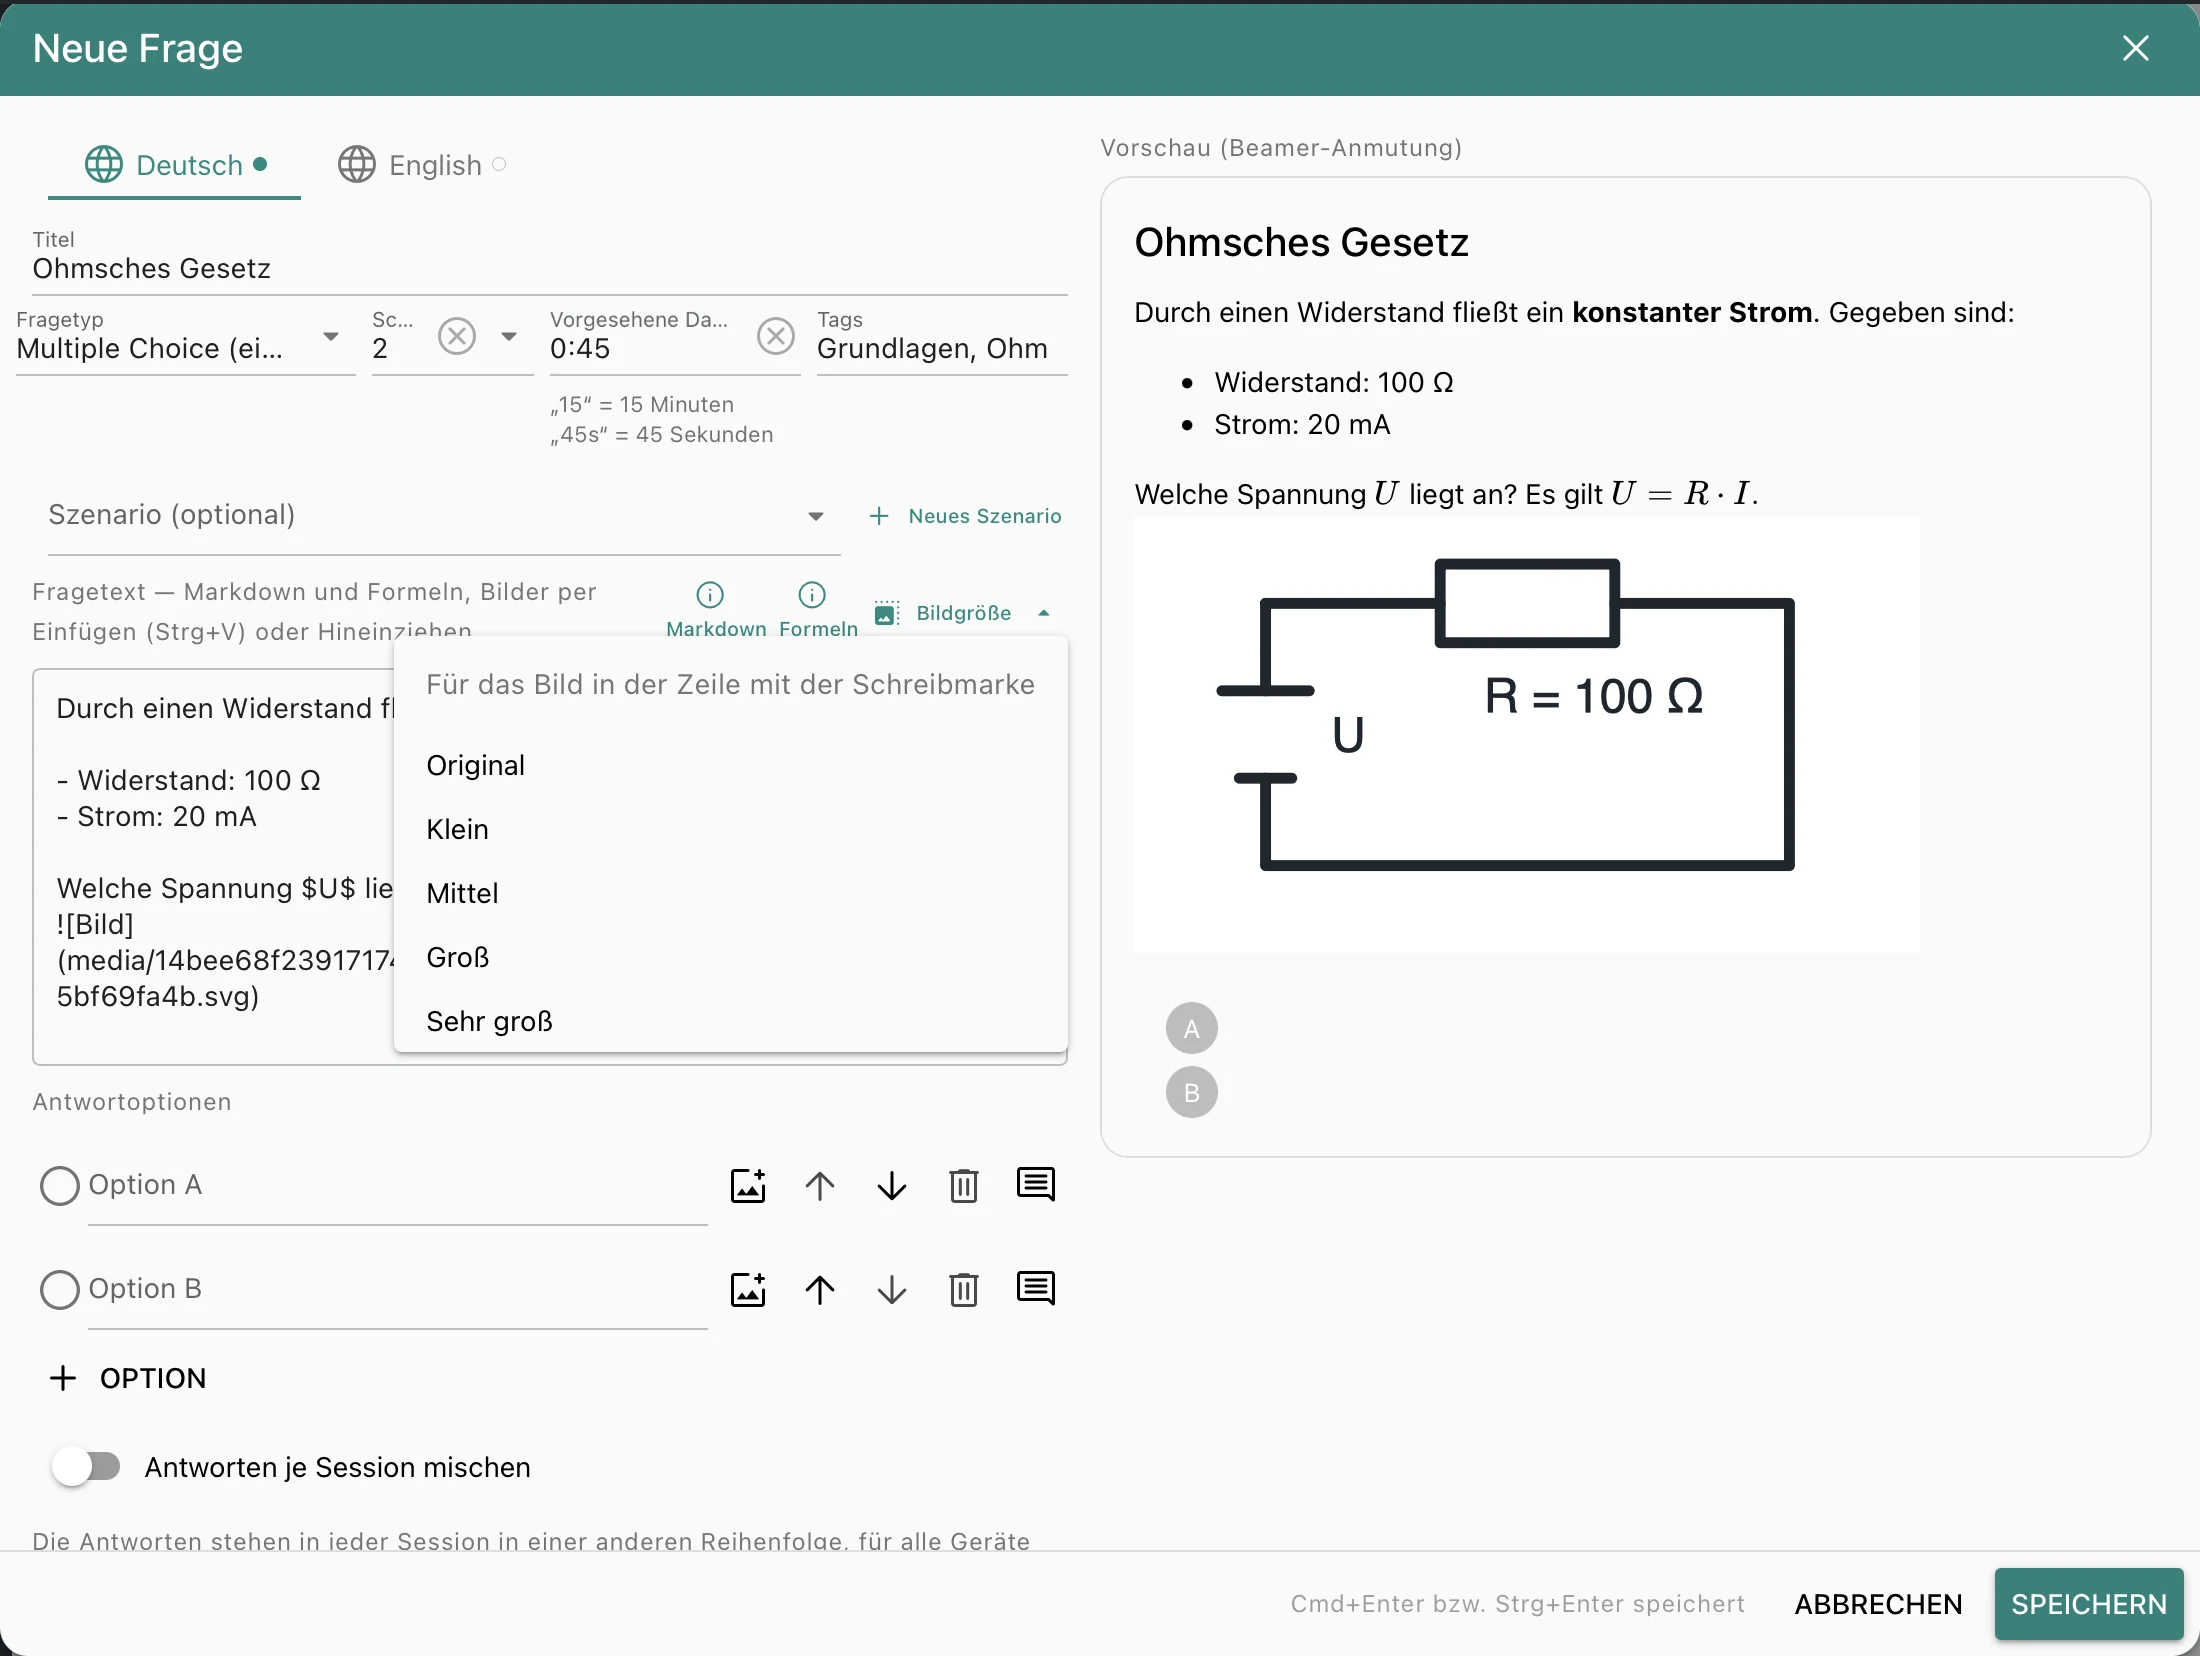Image resolution: width=2200 pixels, height=1656 pixels.
Task: Click the Neues Szenario link
Action: 964,516
